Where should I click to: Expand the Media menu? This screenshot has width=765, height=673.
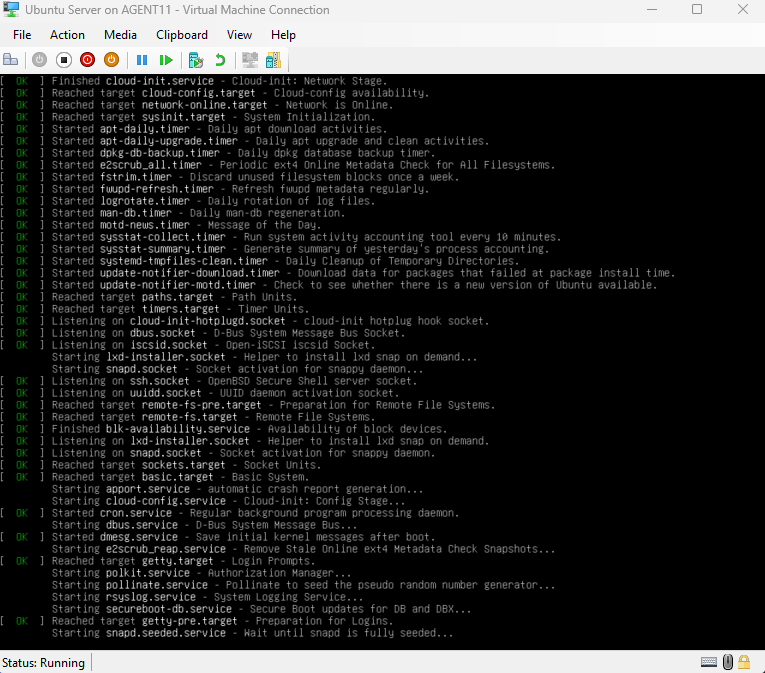(x=120, y=35)
